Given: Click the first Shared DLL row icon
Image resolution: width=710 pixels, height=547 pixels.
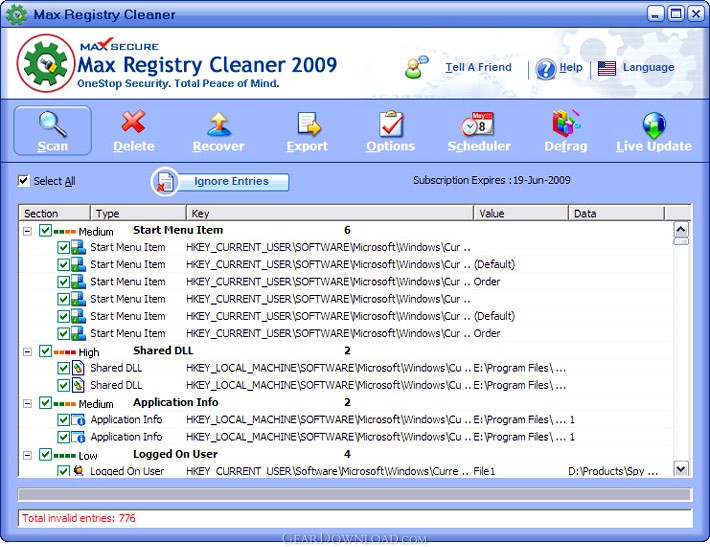Looking at the screenshot, I should tap(78, 368).
